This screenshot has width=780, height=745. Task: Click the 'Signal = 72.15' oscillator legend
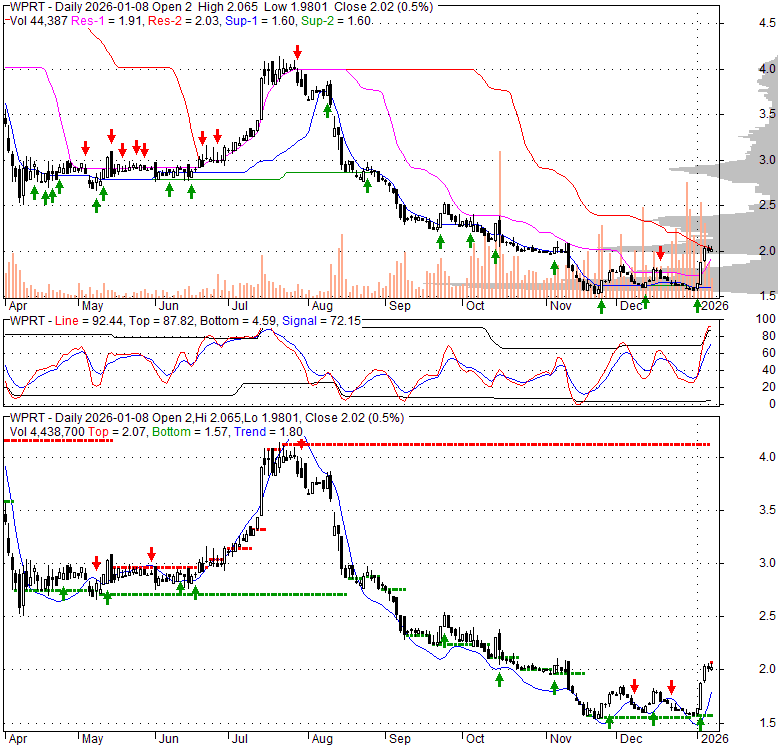(x=321, y=321)
